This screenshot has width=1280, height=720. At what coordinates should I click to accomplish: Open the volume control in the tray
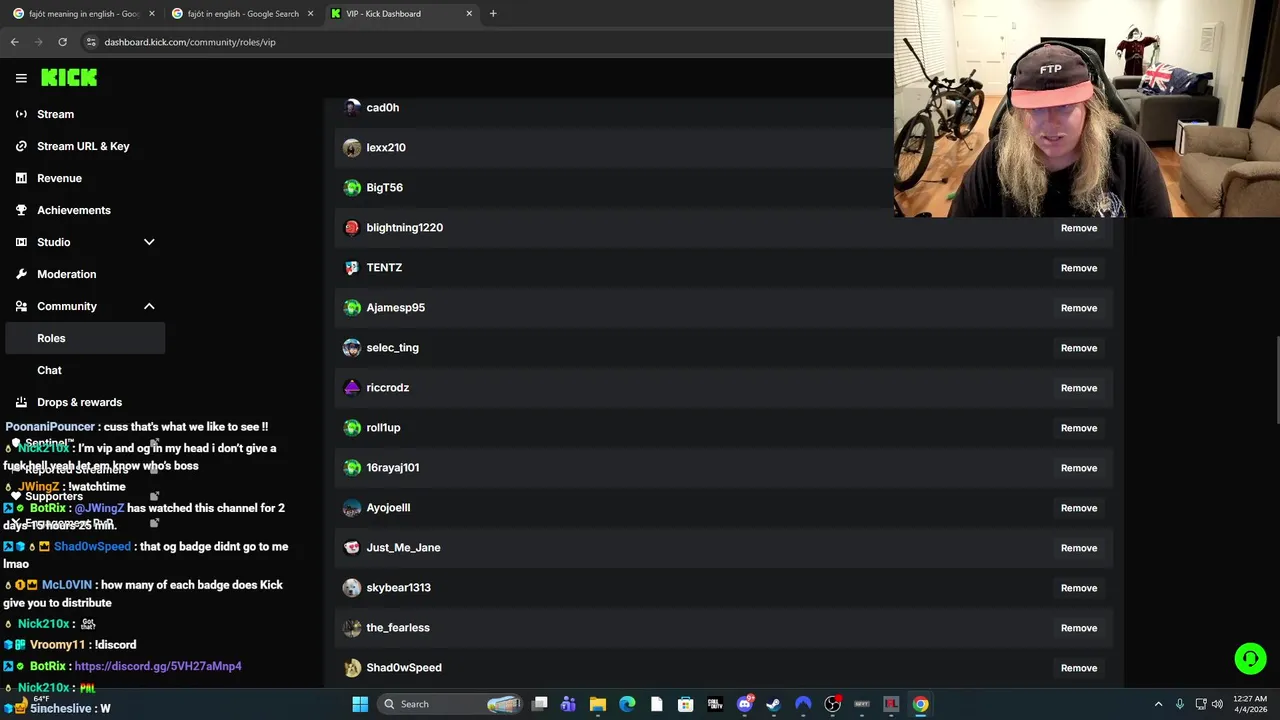tap(1217, 704)
